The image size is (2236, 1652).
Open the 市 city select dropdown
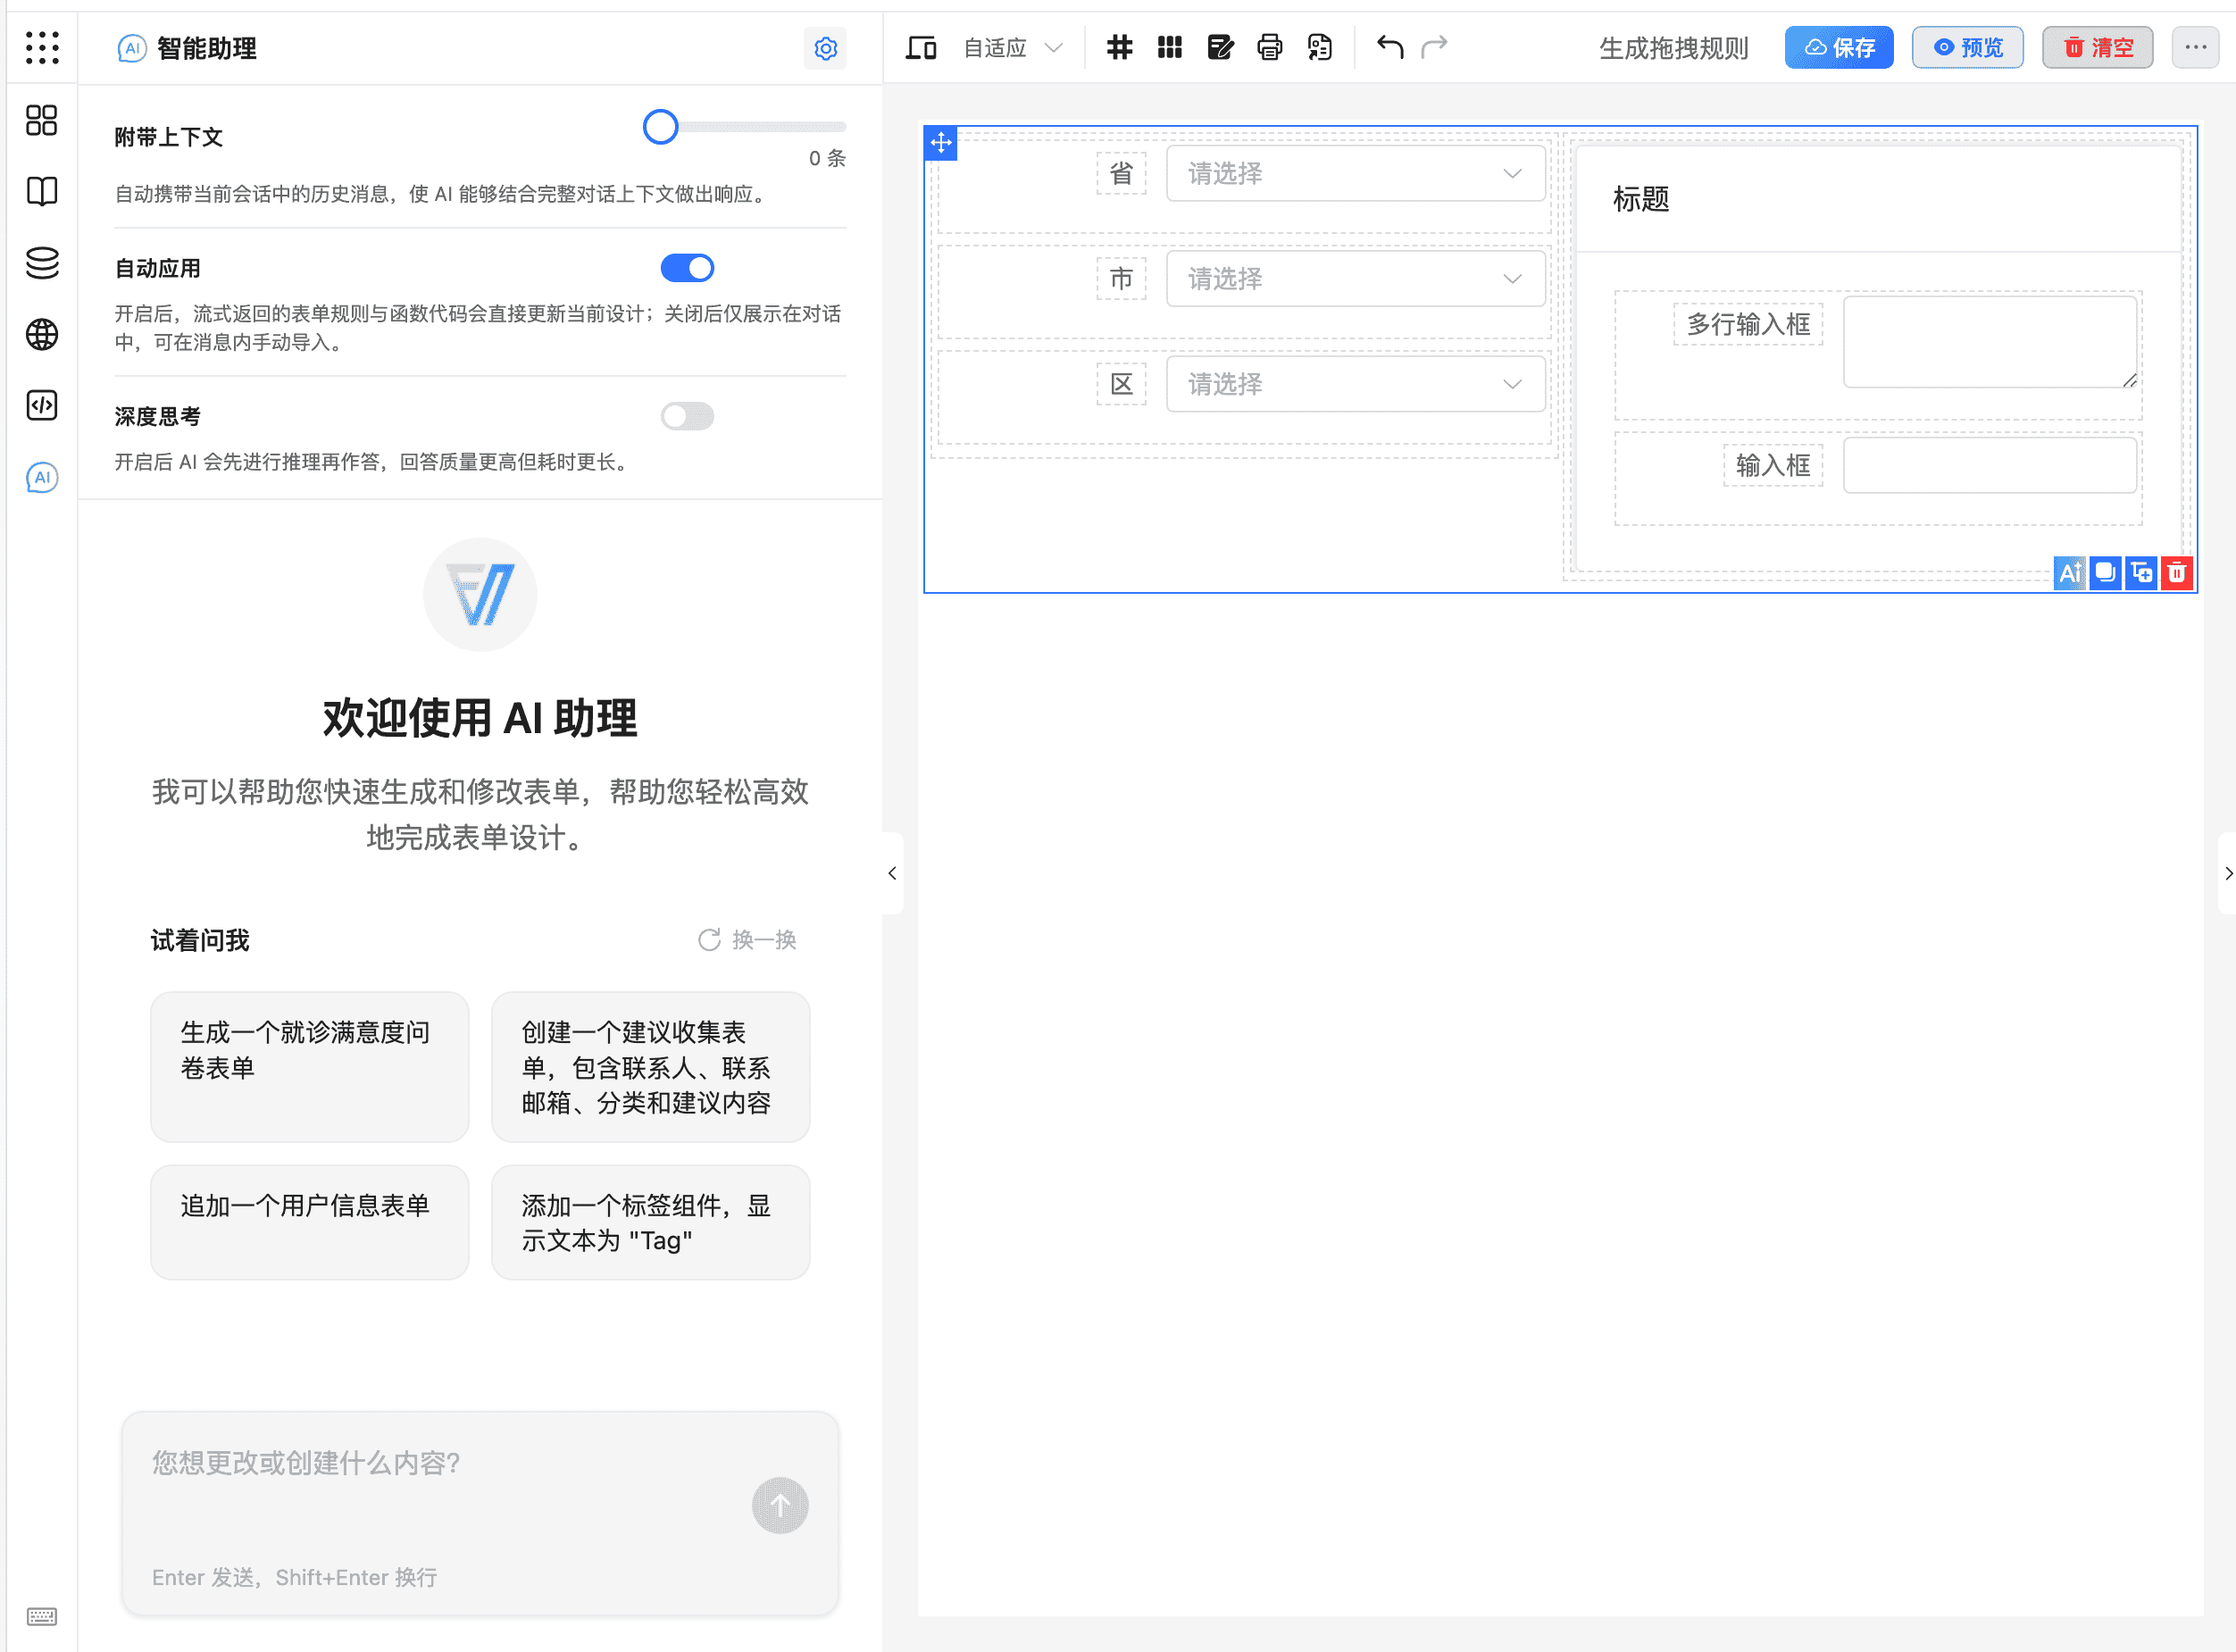tap(1355, 278)
